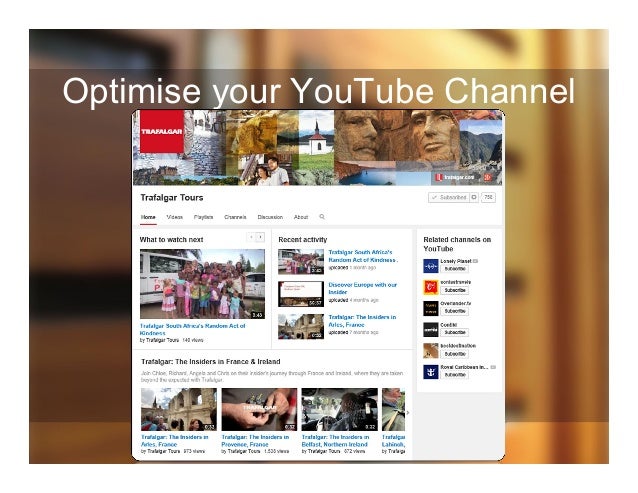This screenshot has height=493, width=638.
Task: Subscribe to the fourth related channel Contiki
Action: click(454, 333)
